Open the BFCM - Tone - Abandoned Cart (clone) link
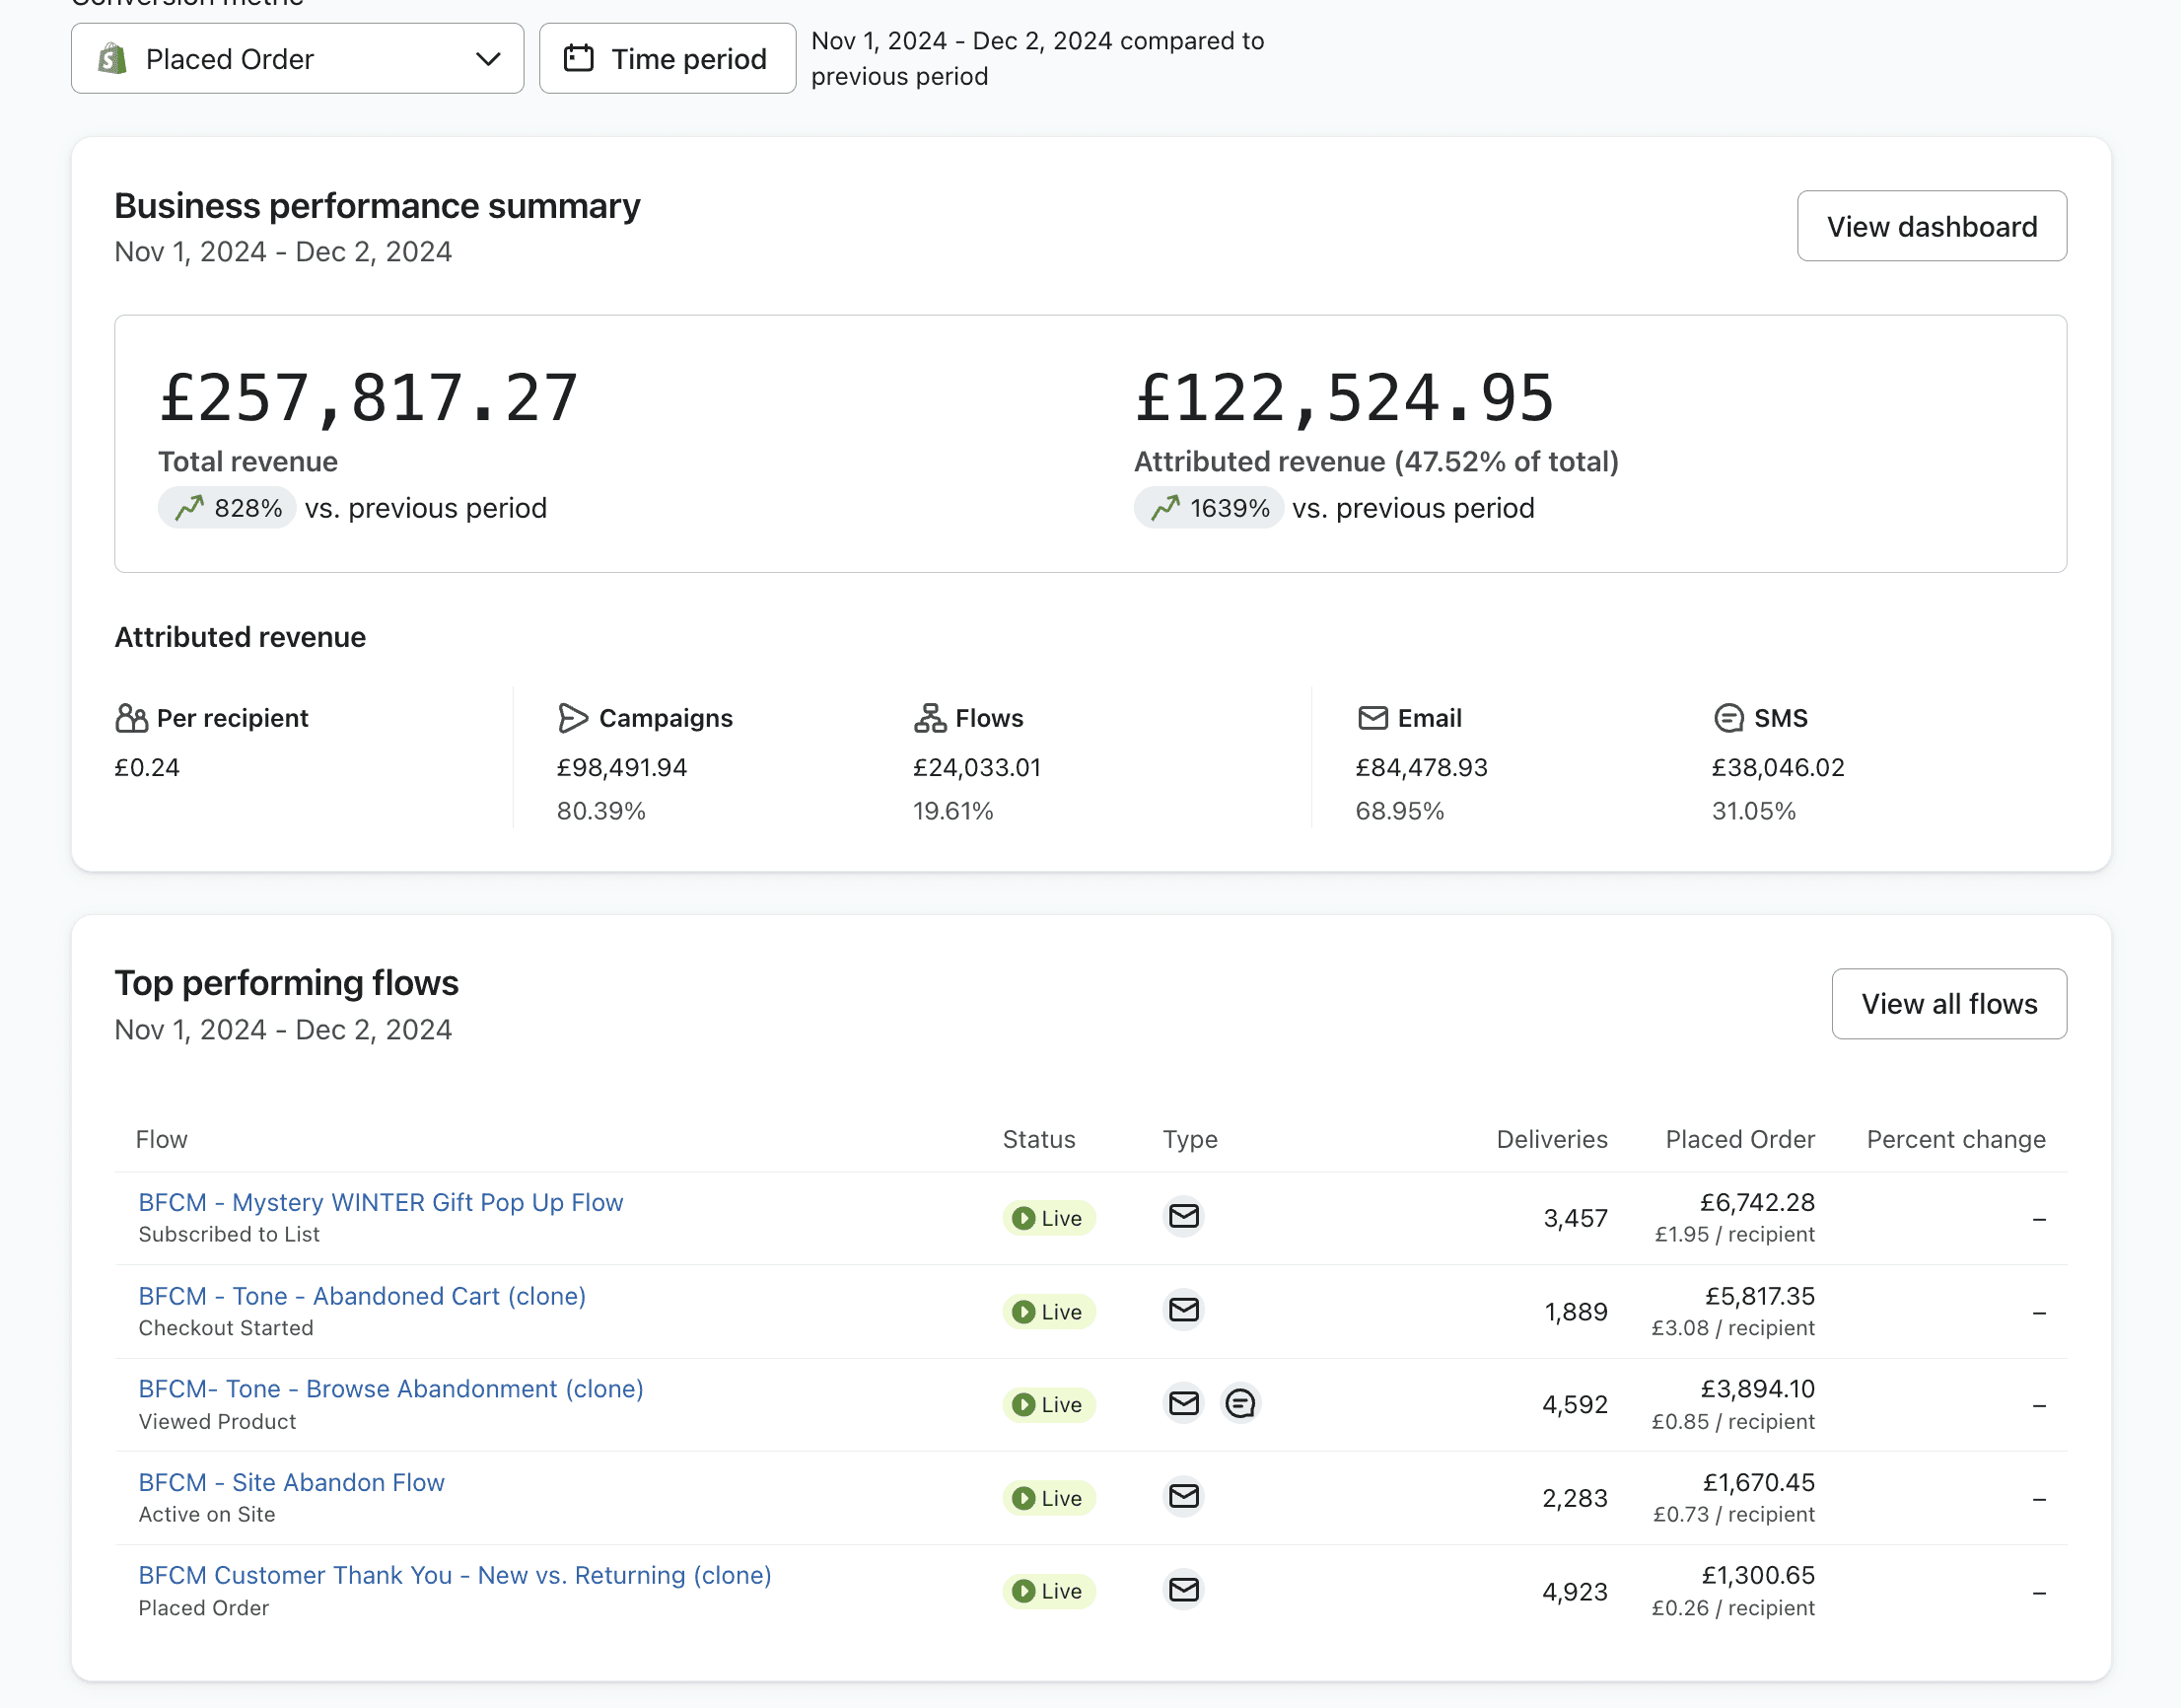This screenshot has width=2181, height=1708. pyautogui.click(x=362, y=1296)
